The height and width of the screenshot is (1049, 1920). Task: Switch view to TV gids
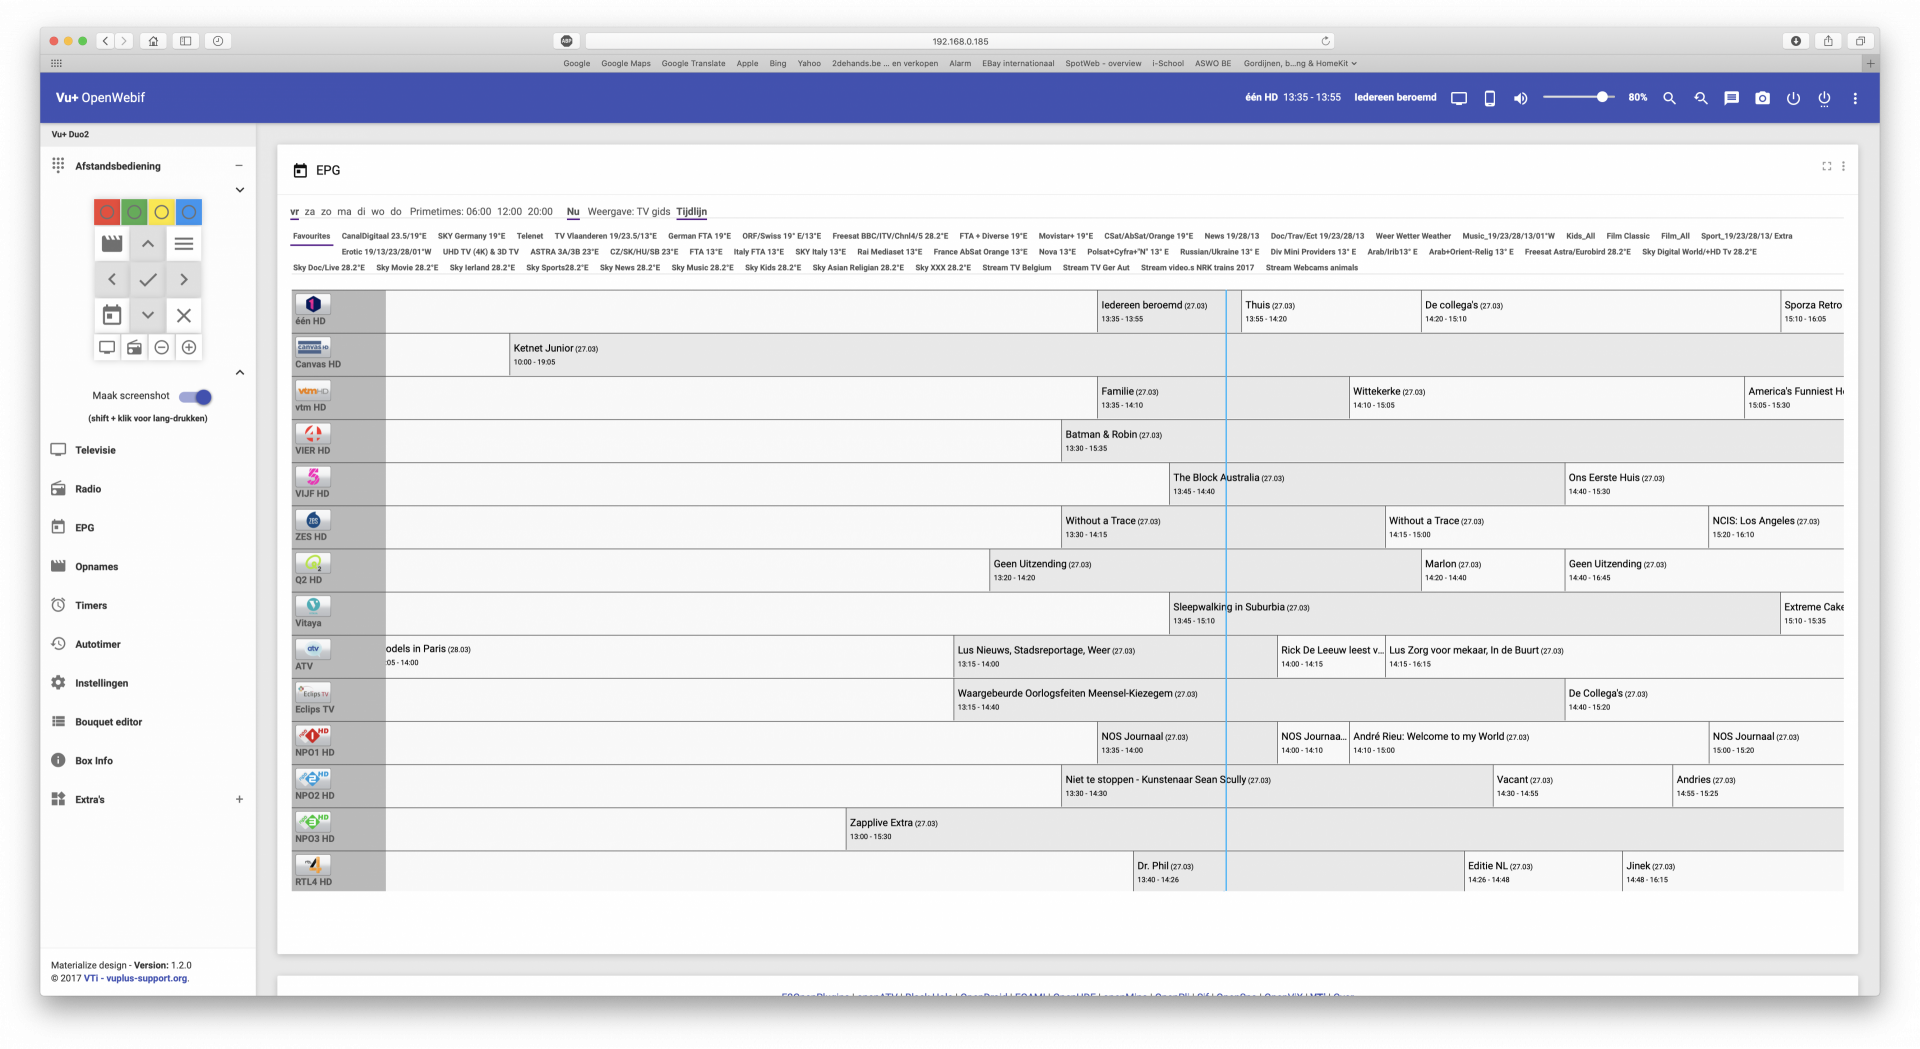click(x=653, y=212)
